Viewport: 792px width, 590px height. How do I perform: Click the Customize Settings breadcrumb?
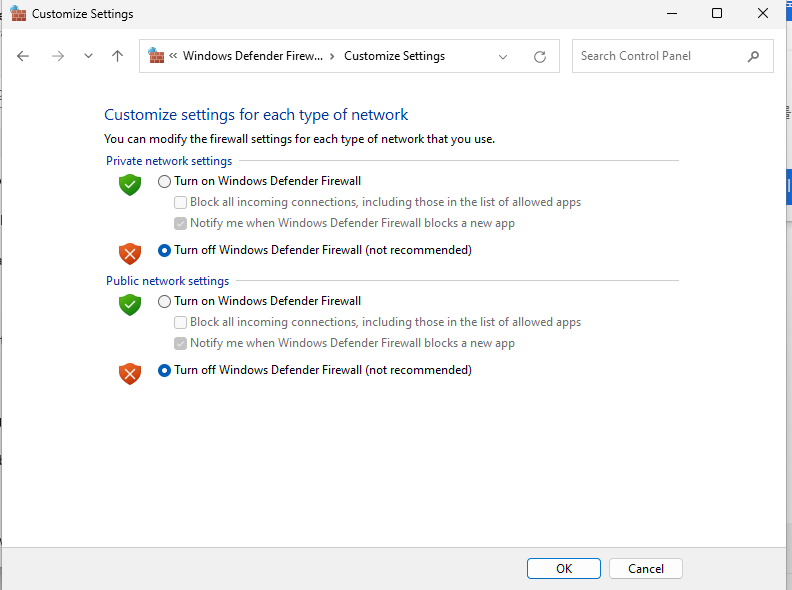[394, 56]
